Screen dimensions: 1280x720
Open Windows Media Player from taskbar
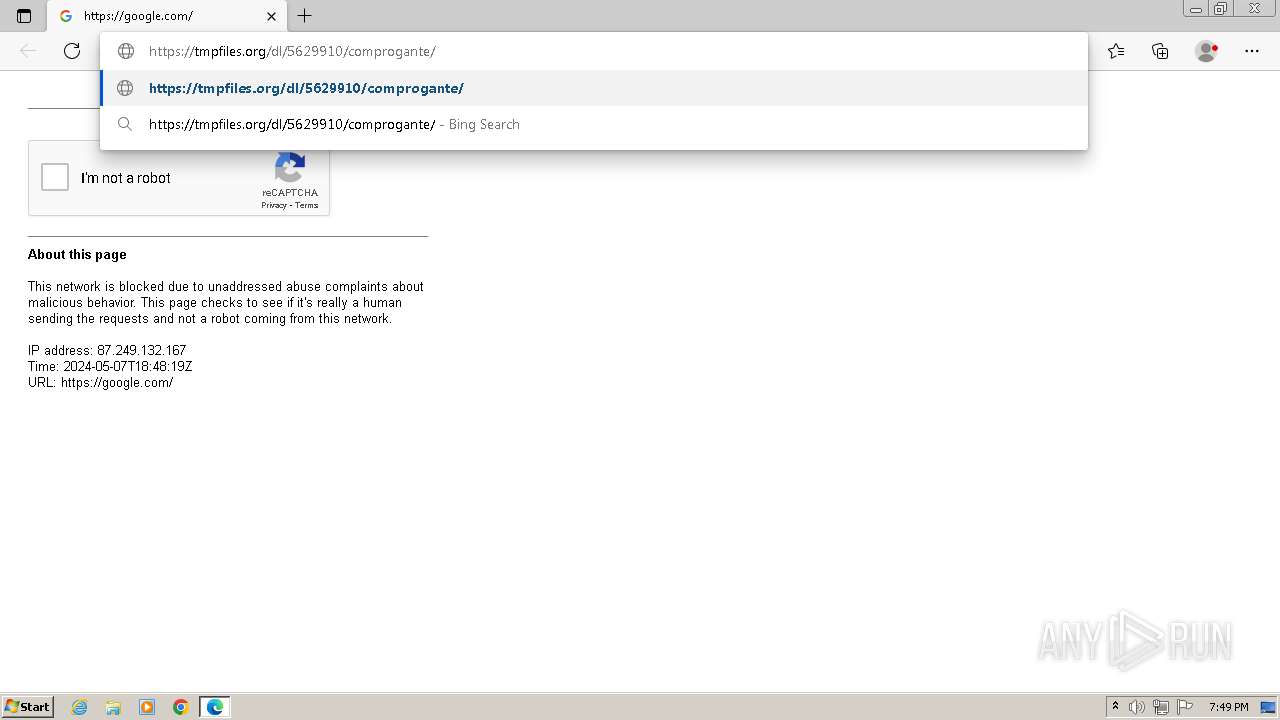pyautogui.click(x=147, y=707)
